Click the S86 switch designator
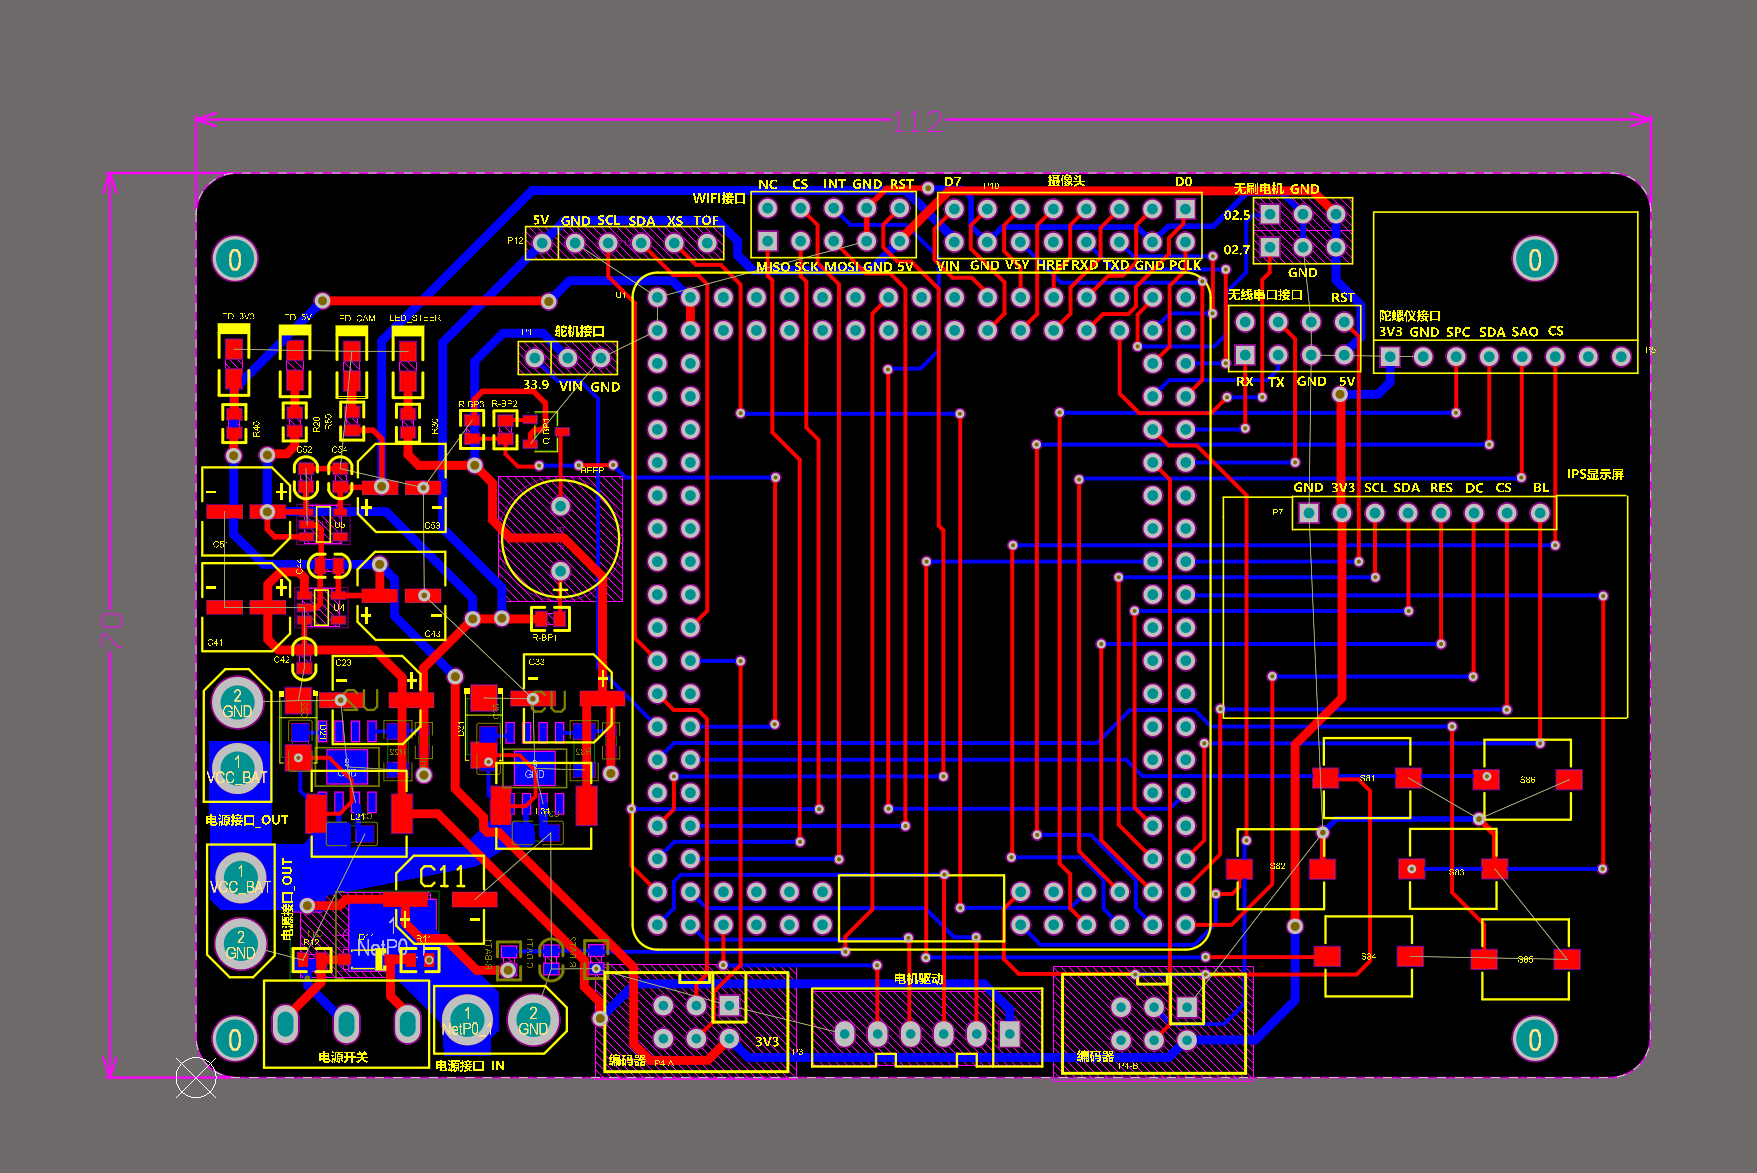The width and height of the screenshot is (1757, 1173). [1527, 779]
